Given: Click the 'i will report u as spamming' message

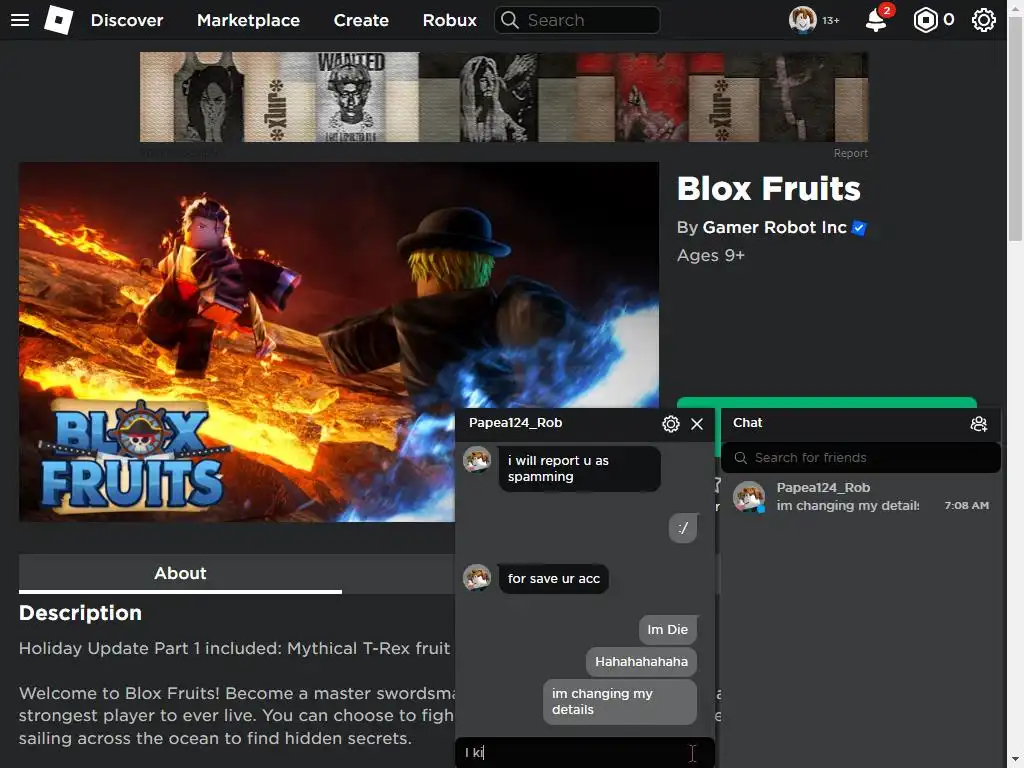Looking at the screenshot, I should 579,468.
